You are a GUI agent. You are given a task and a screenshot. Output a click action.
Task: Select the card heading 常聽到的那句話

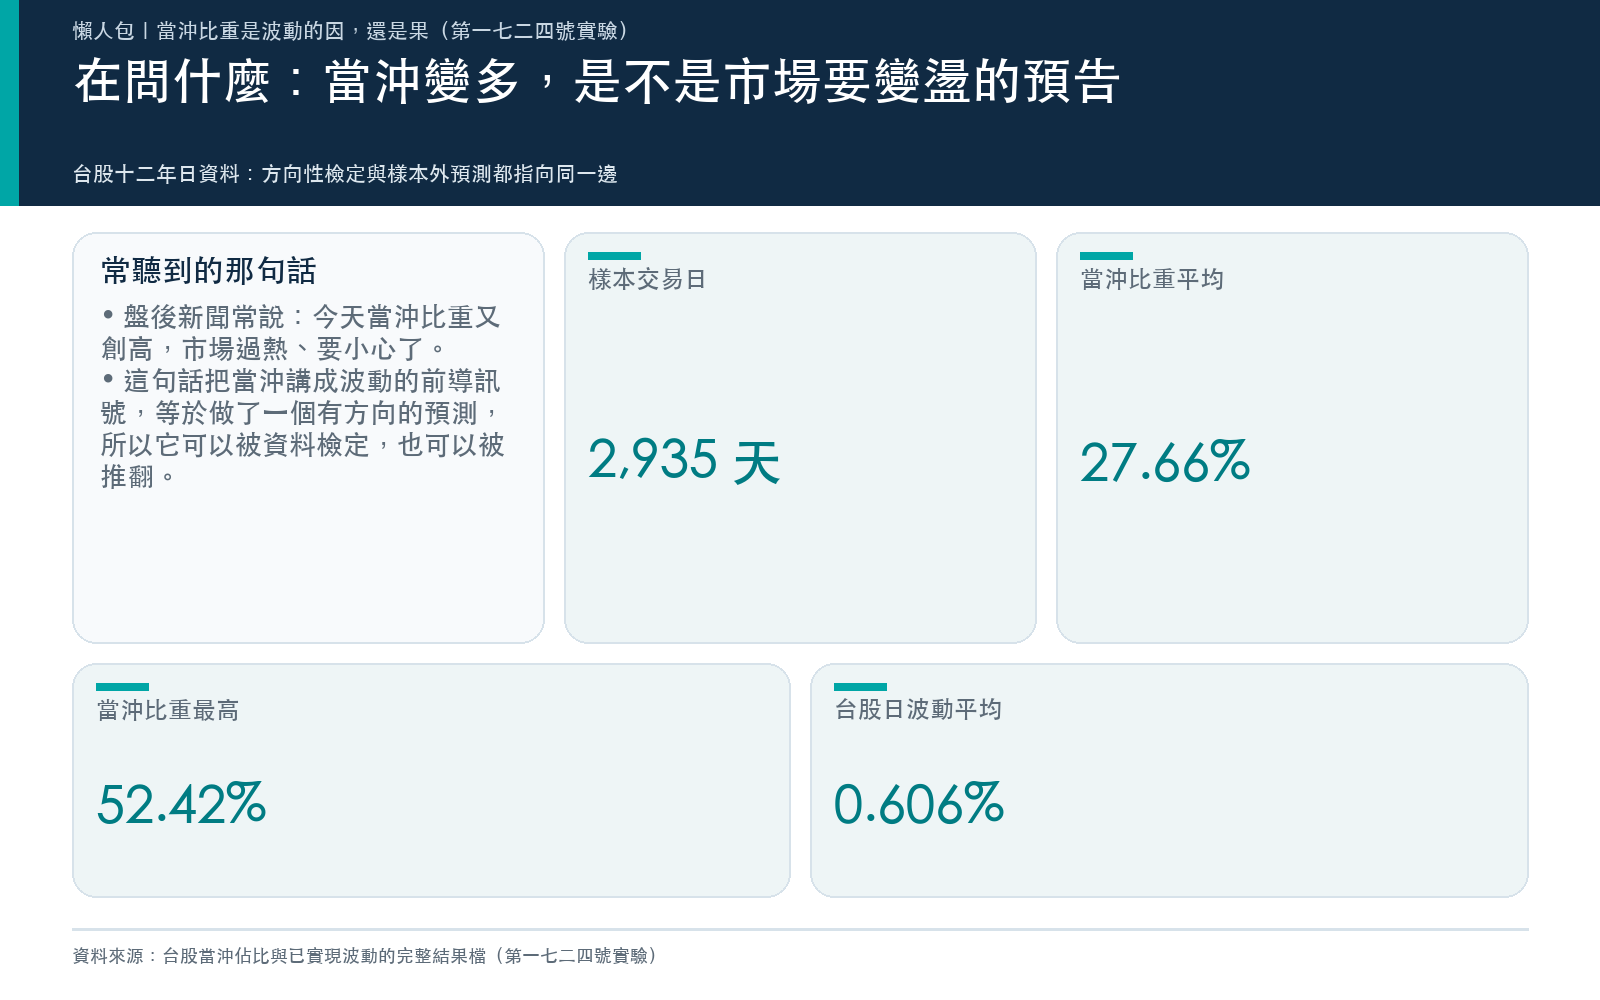click(209, 271)
